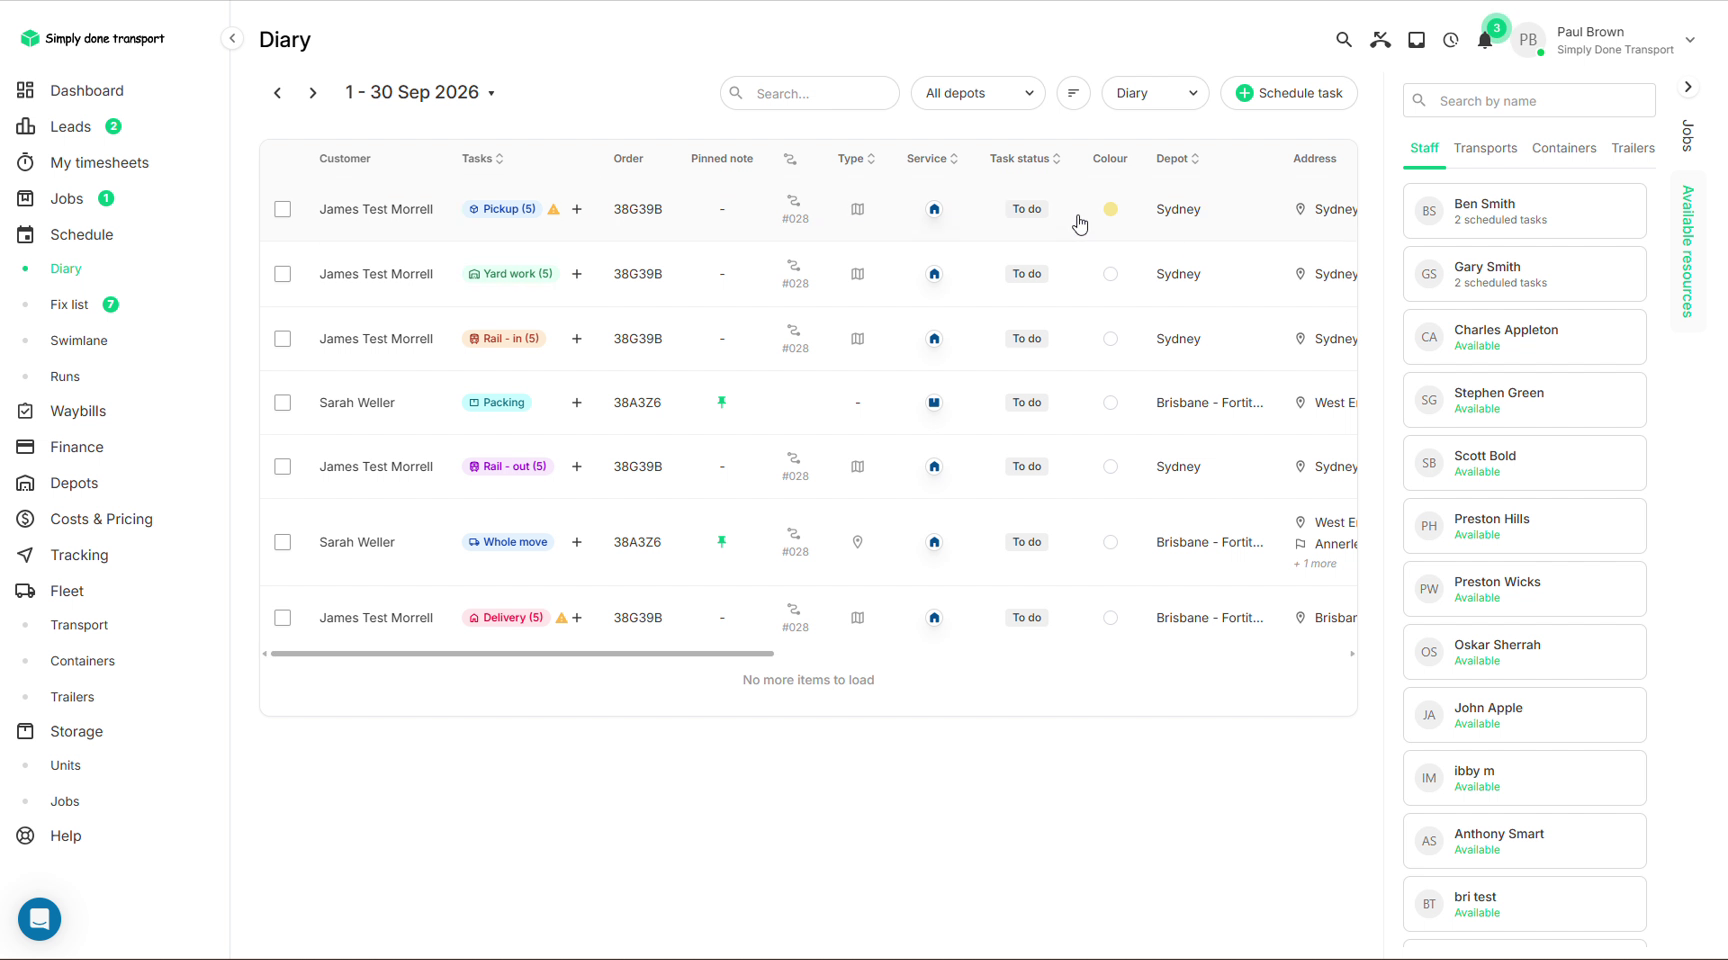Click the yellow colour dot on Pickup row

(1110, 209)
